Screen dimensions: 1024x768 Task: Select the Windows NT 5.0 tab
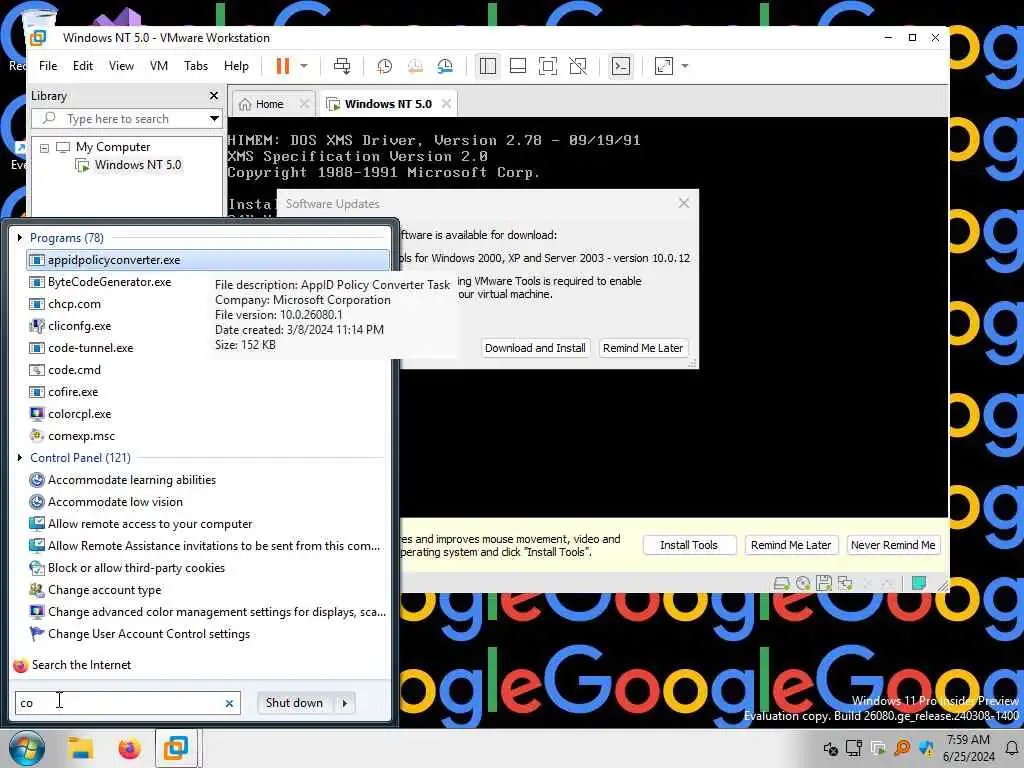[x=388, y=104]
